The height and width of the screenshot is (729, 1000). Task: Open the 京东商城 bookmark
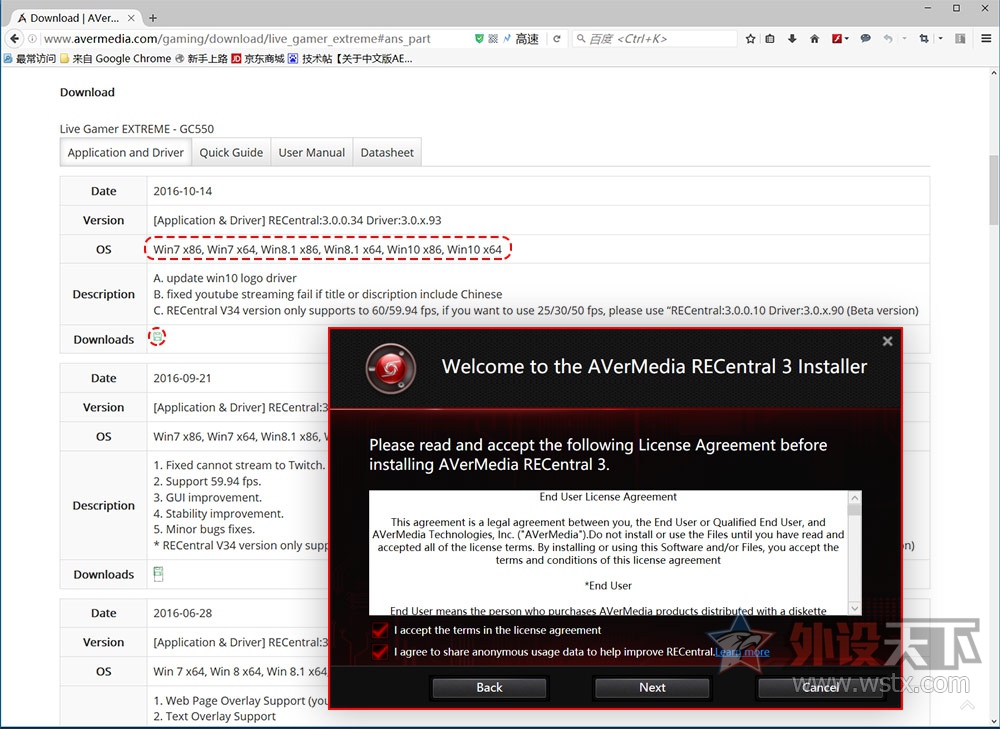coord(258,59)
